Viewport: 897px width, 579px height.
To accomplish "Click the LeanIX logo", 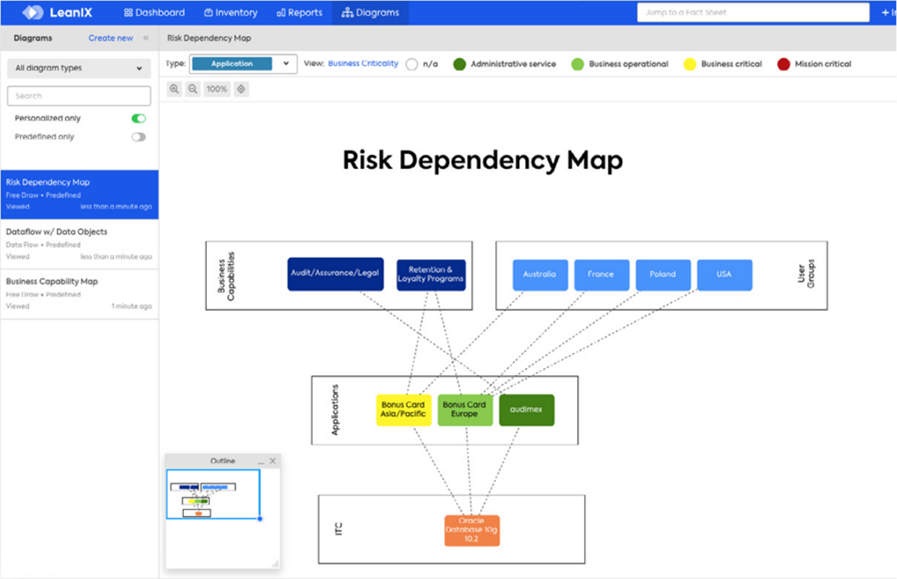I will [x=57, y=12].
